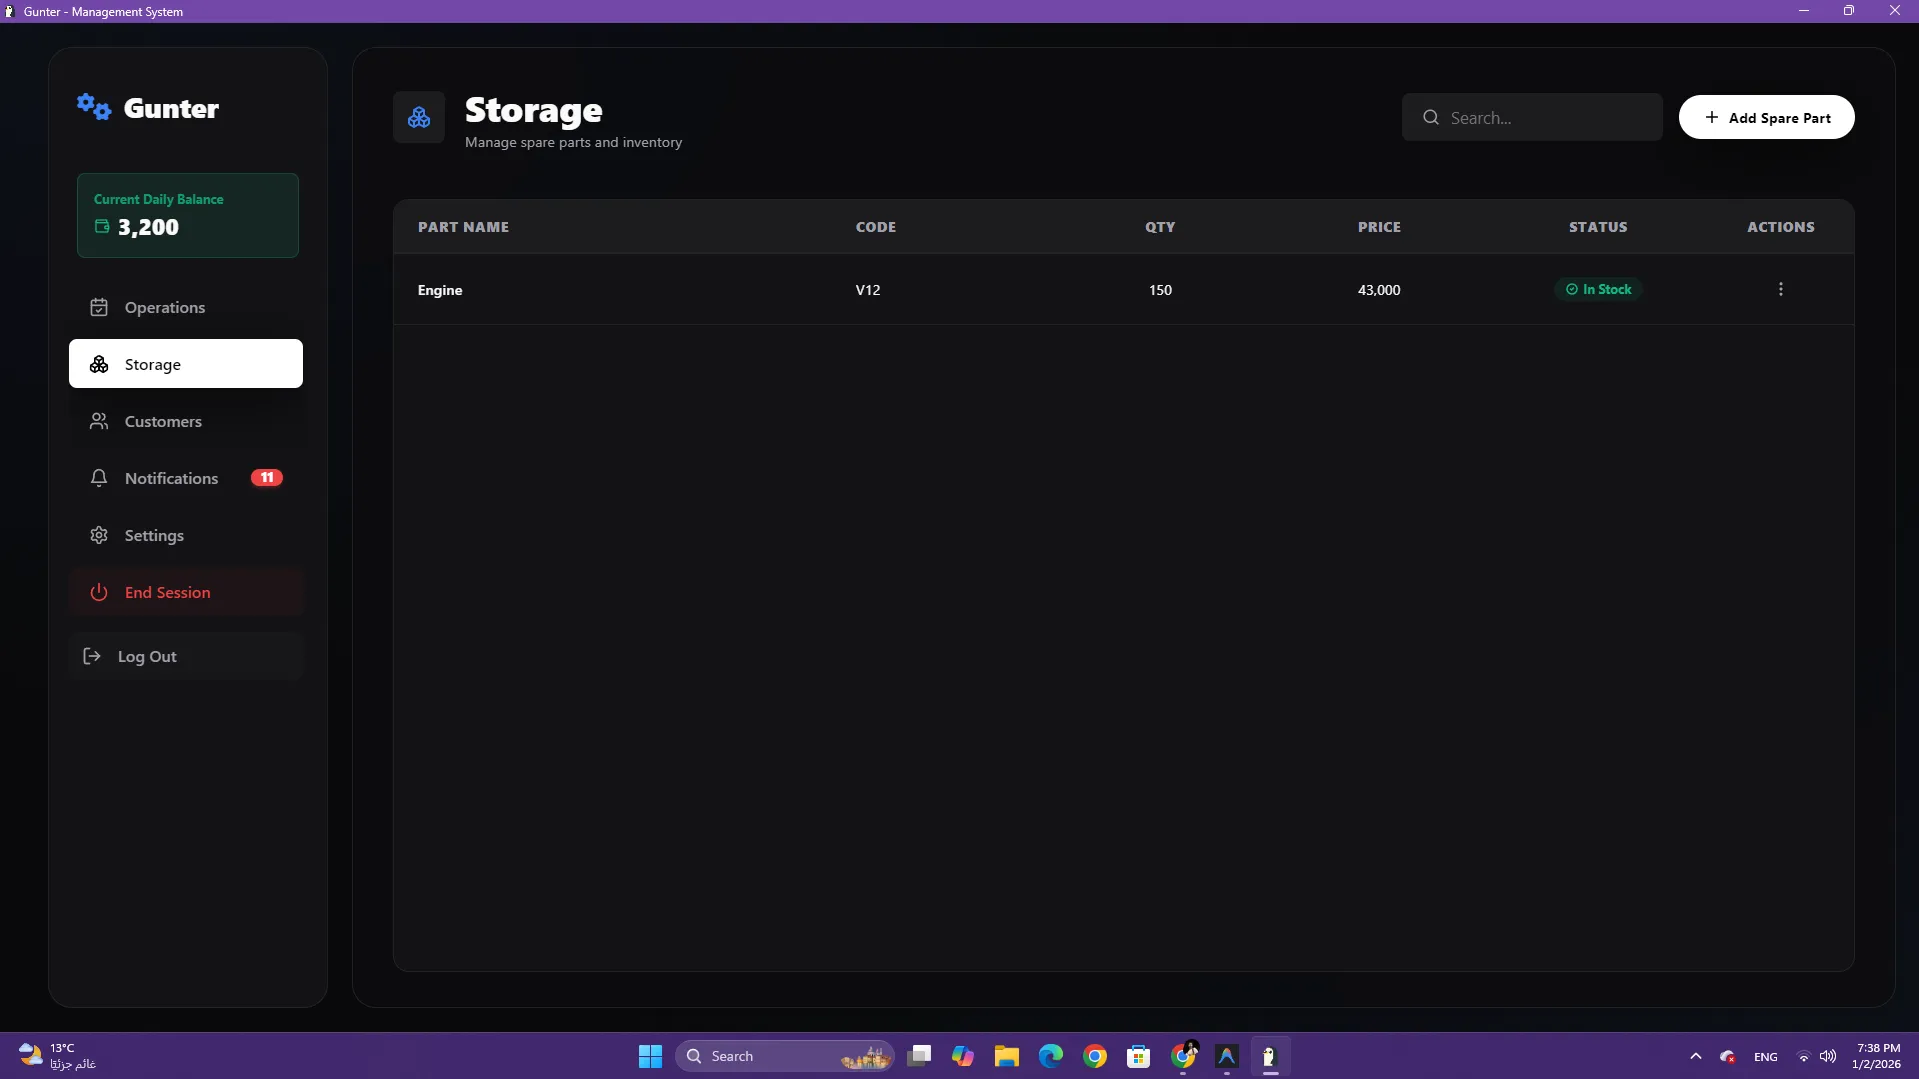
Task: Click the CODE column header
Action: coord(876,227)
